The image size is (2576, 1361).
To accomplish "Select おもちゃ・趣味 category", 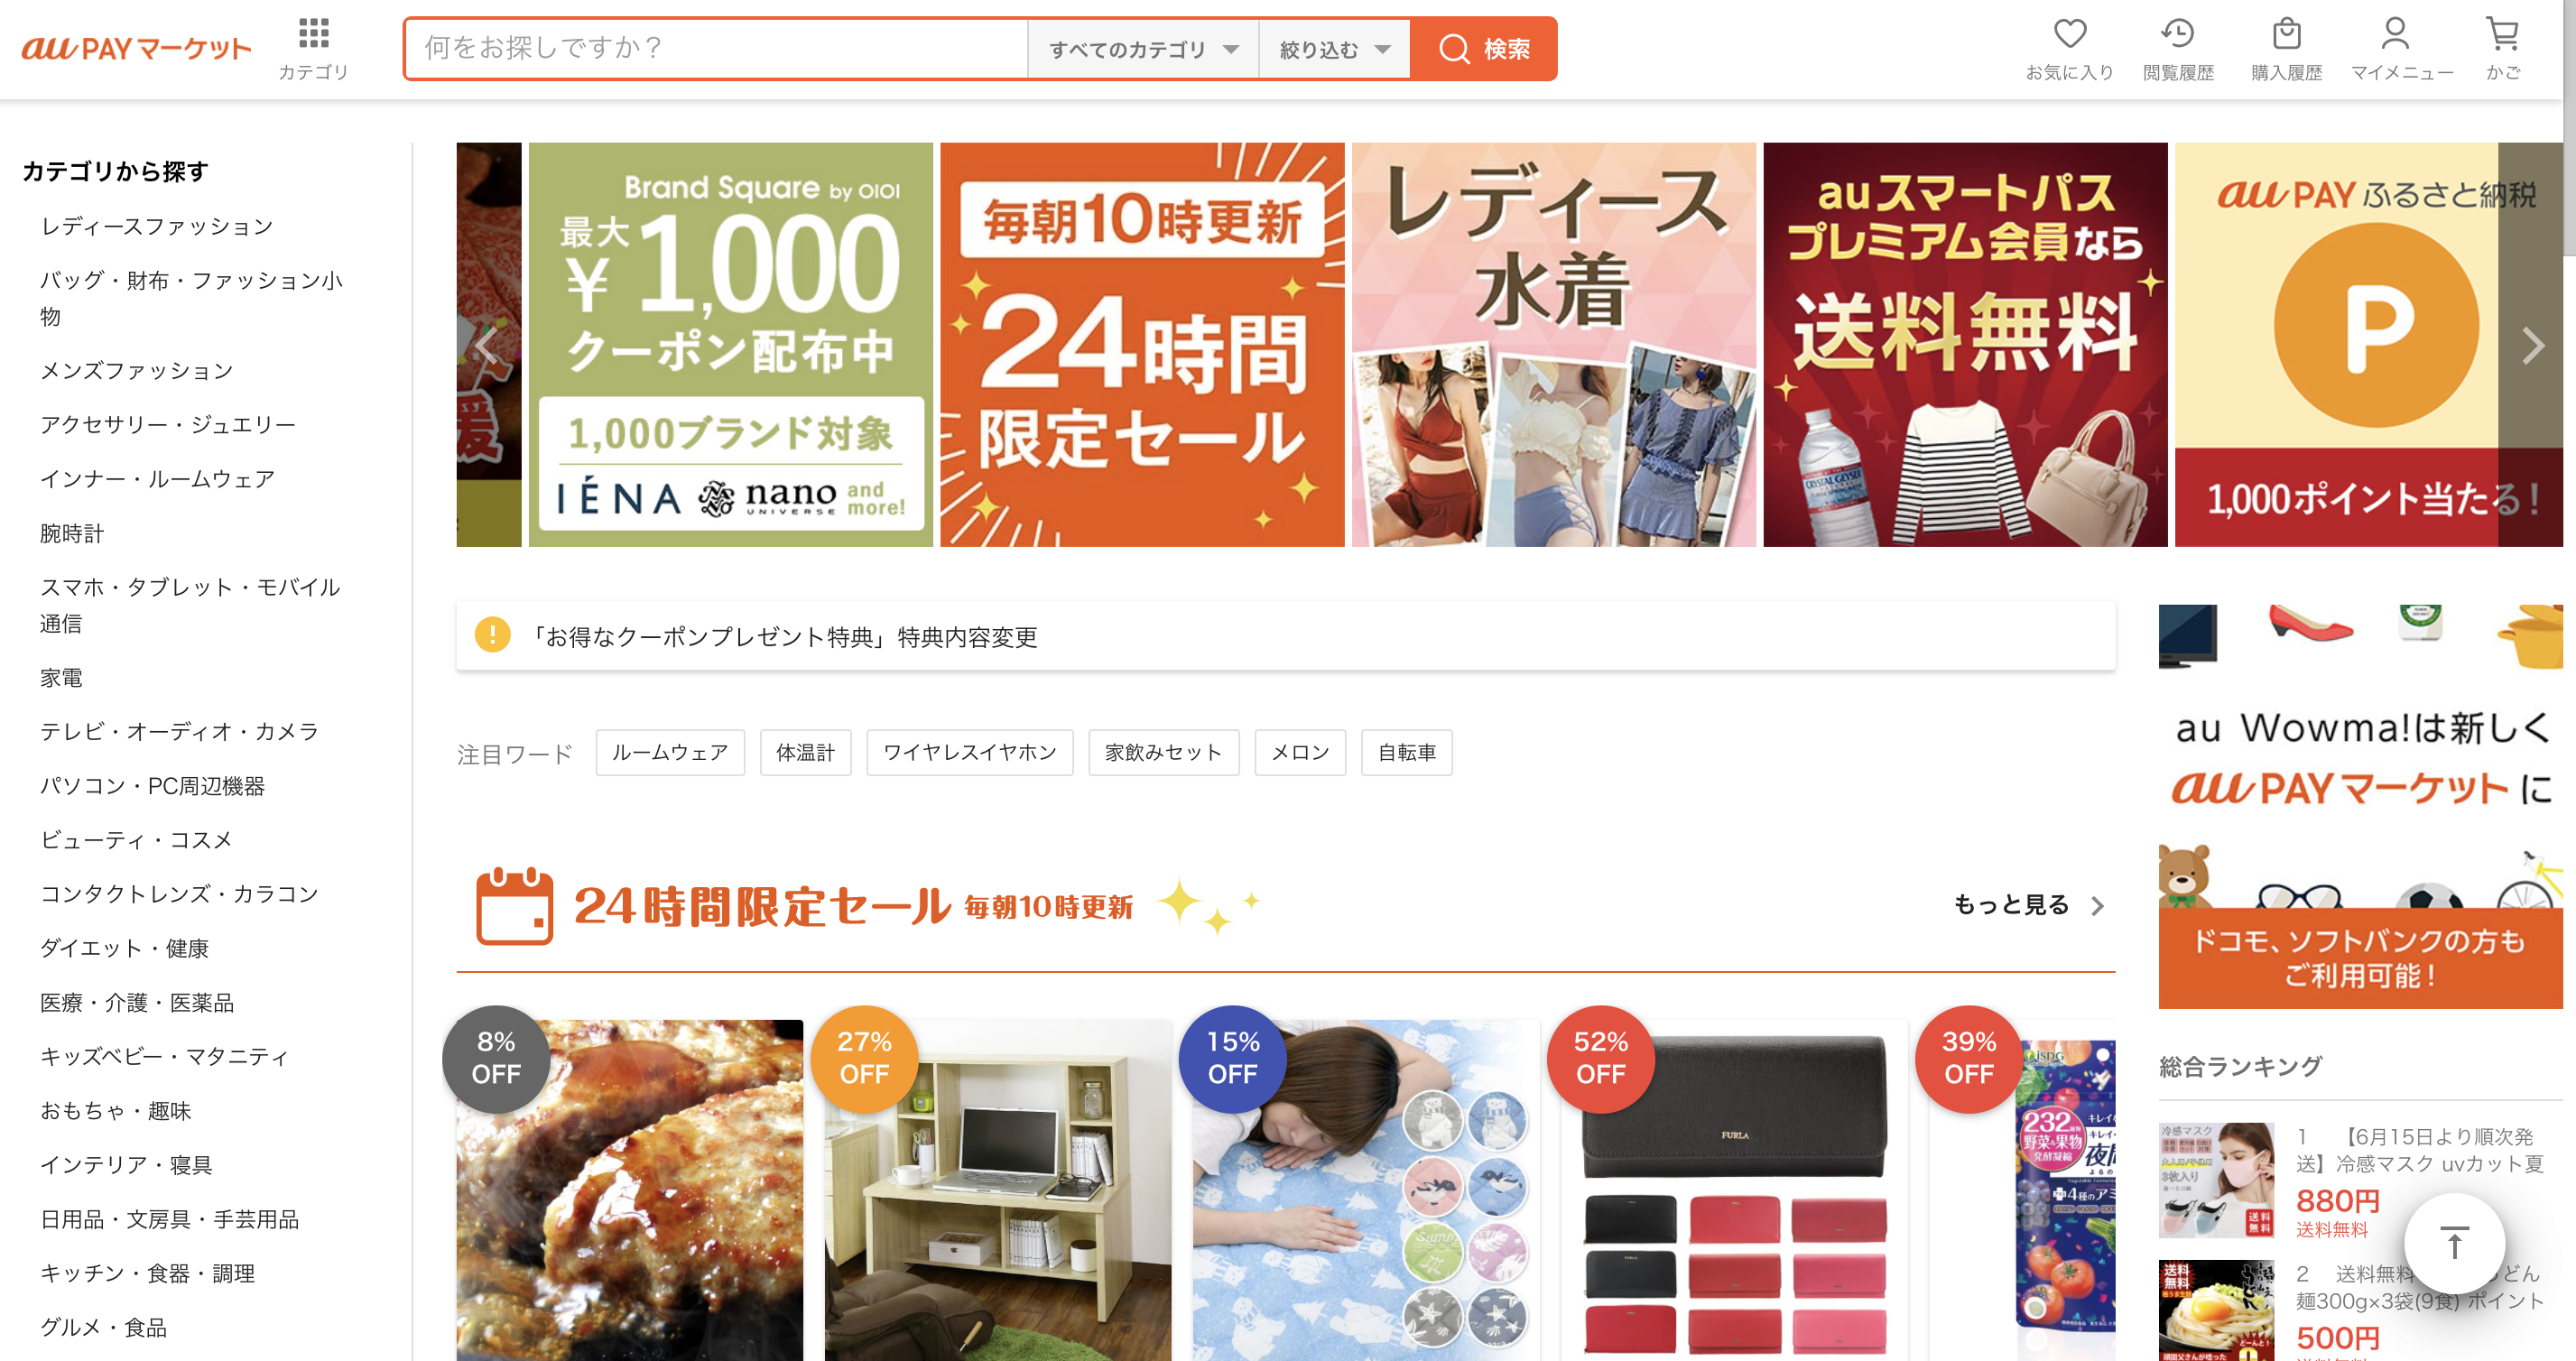I will pos(115,1110).
